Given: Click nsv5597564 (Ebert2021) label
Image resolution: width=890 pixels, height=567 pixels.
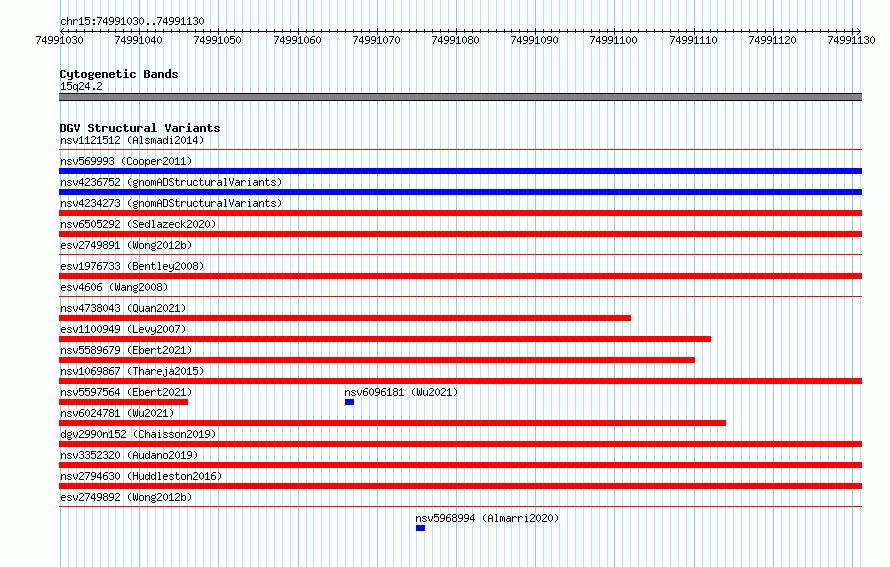Looking at the screenshot, I should click(x=126, y=392).
